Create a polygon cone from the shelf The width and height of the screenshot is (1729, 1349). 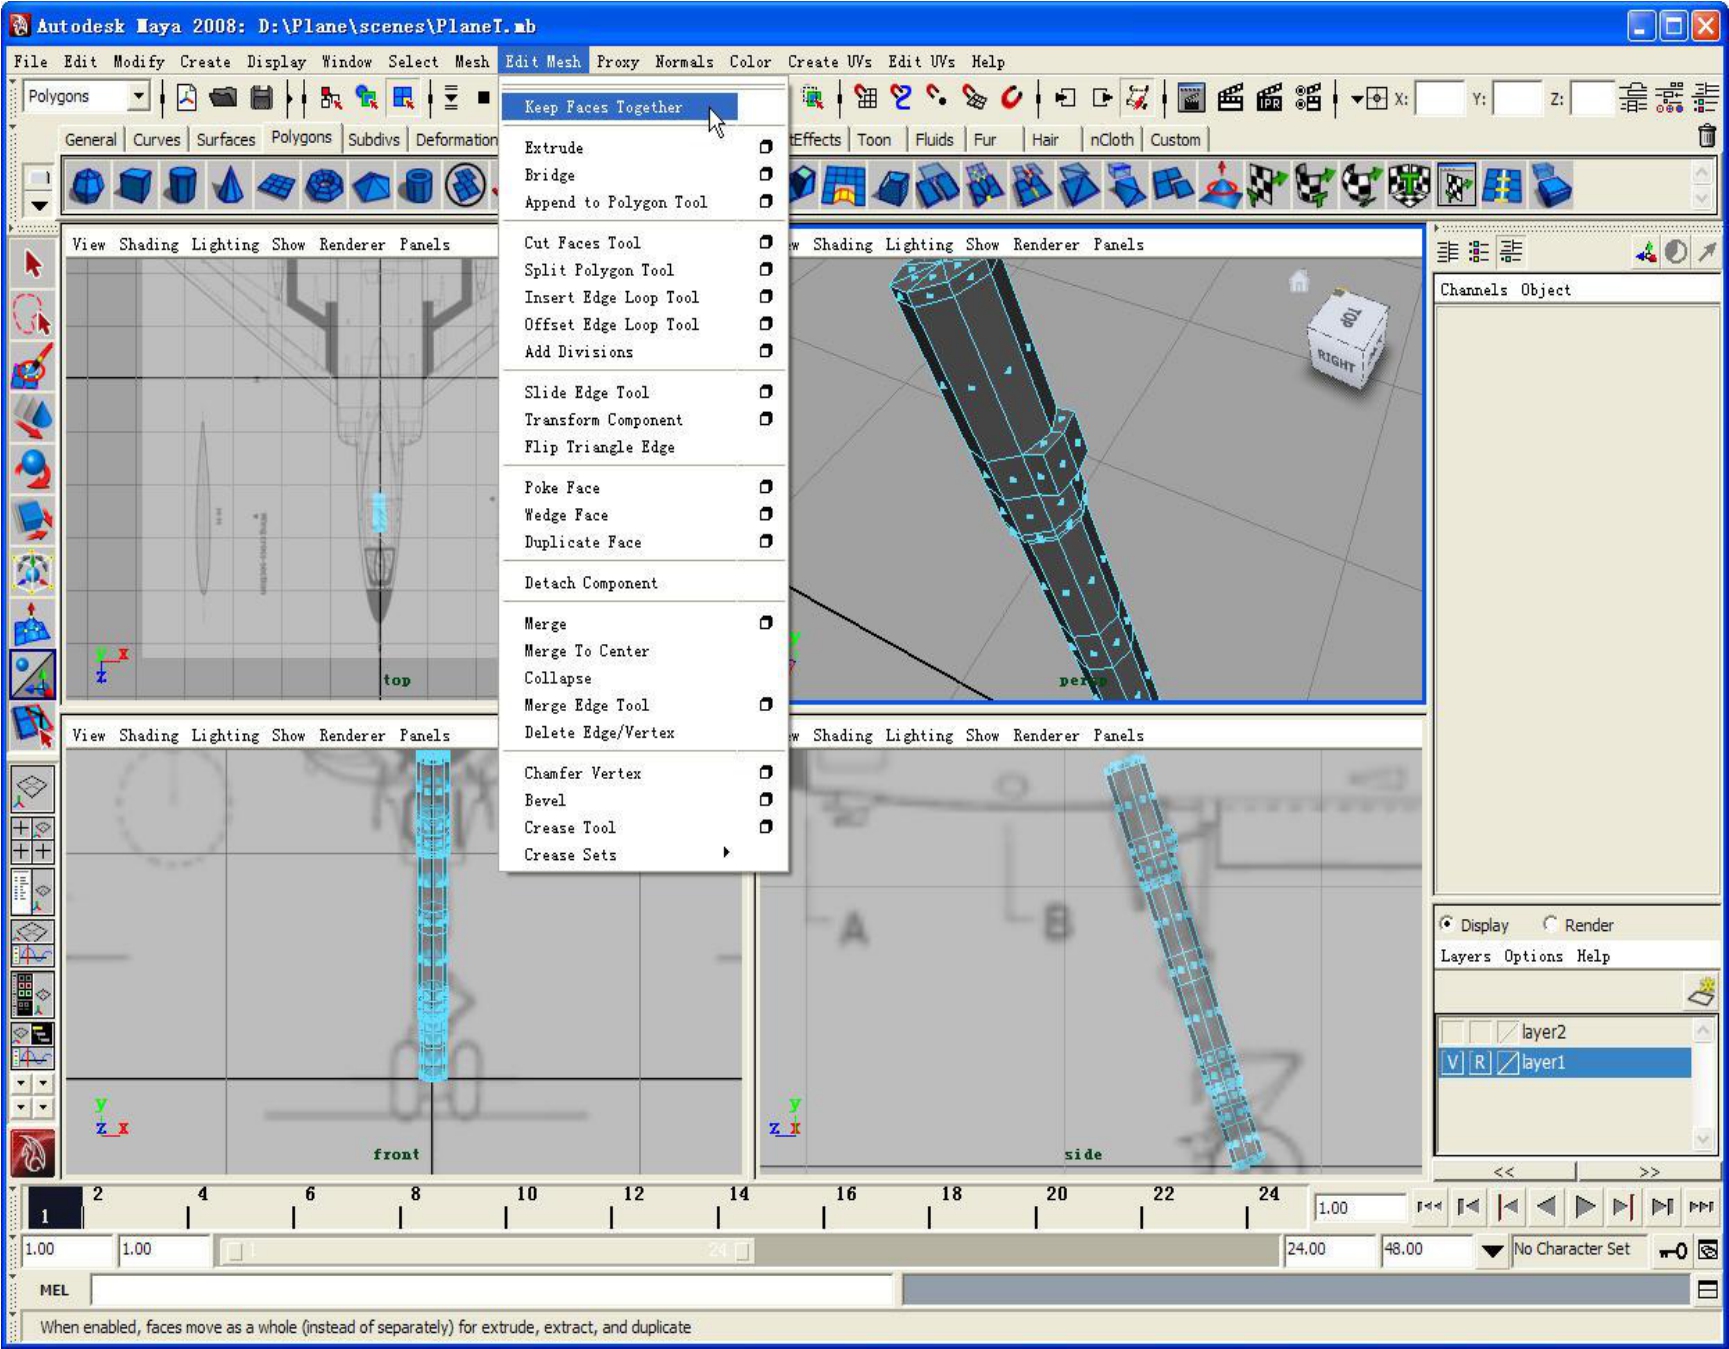229,186
